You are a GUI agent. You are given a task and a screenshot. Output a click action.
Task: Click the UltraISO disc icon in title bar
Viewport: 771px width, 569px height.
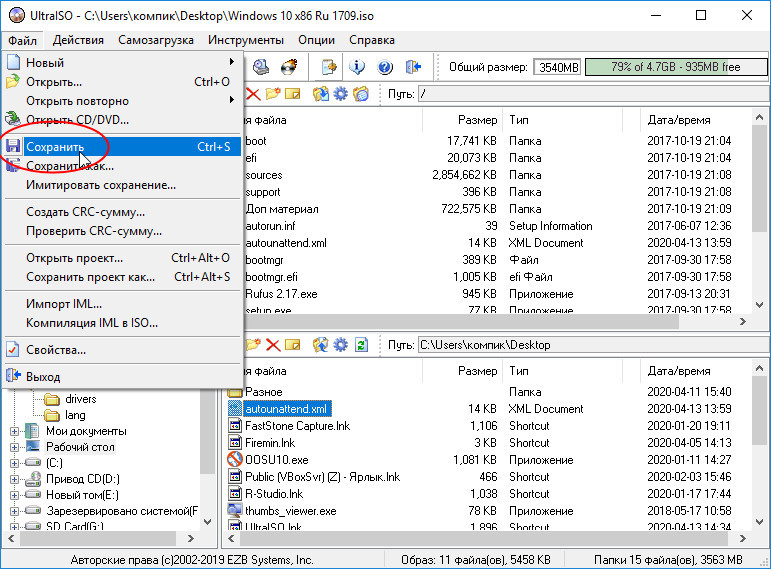click(x=17, y=15)
